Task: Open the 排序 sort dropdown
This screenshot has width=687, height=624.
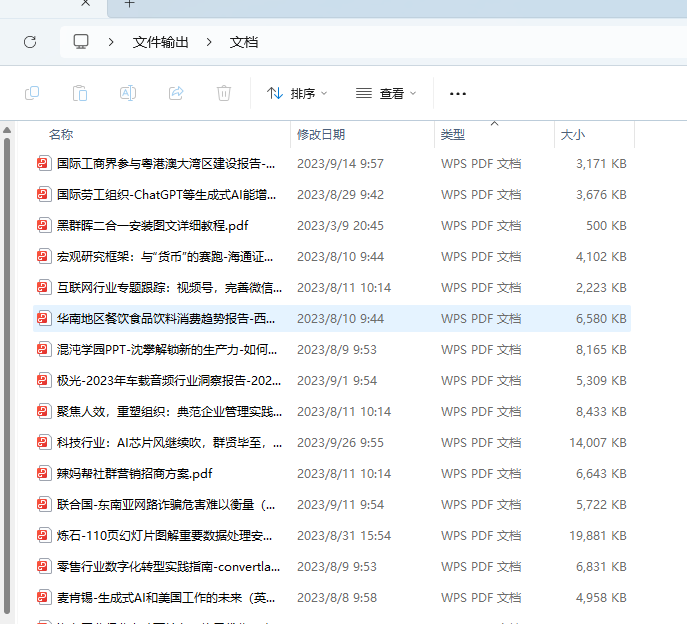Action: (x=297, y=93)
